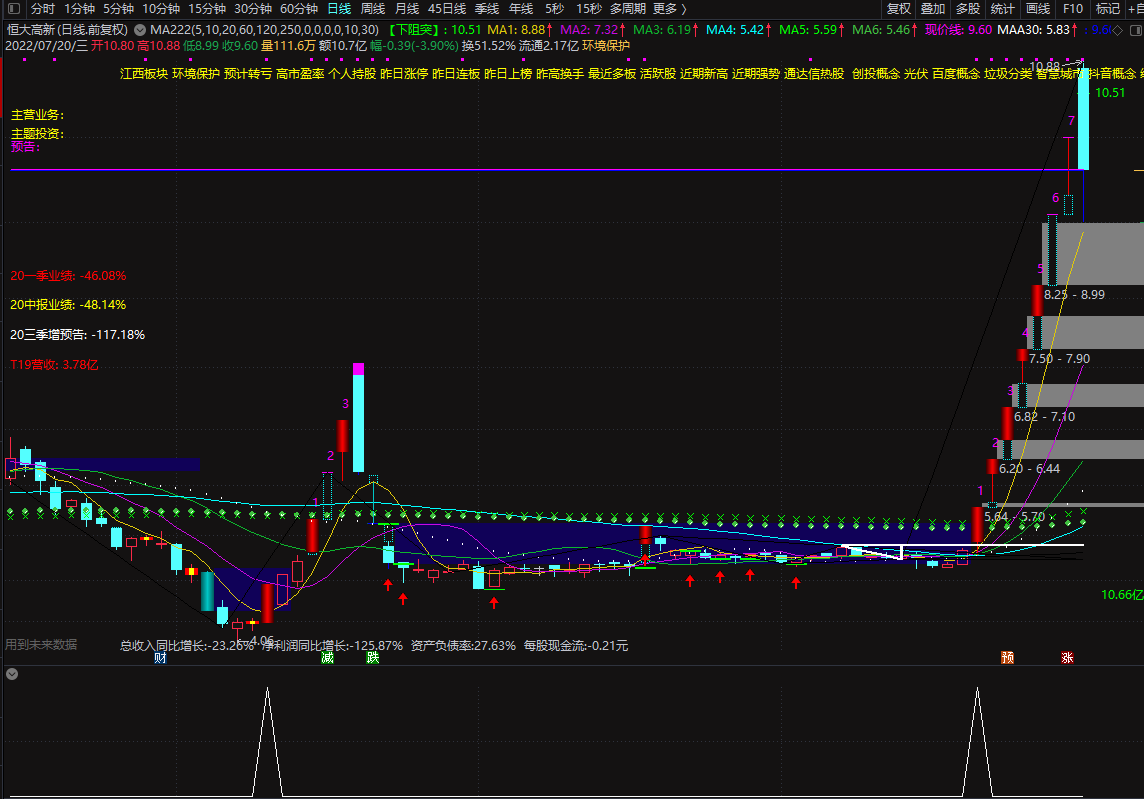Select the 5秒 period tab

coord(554,9)
